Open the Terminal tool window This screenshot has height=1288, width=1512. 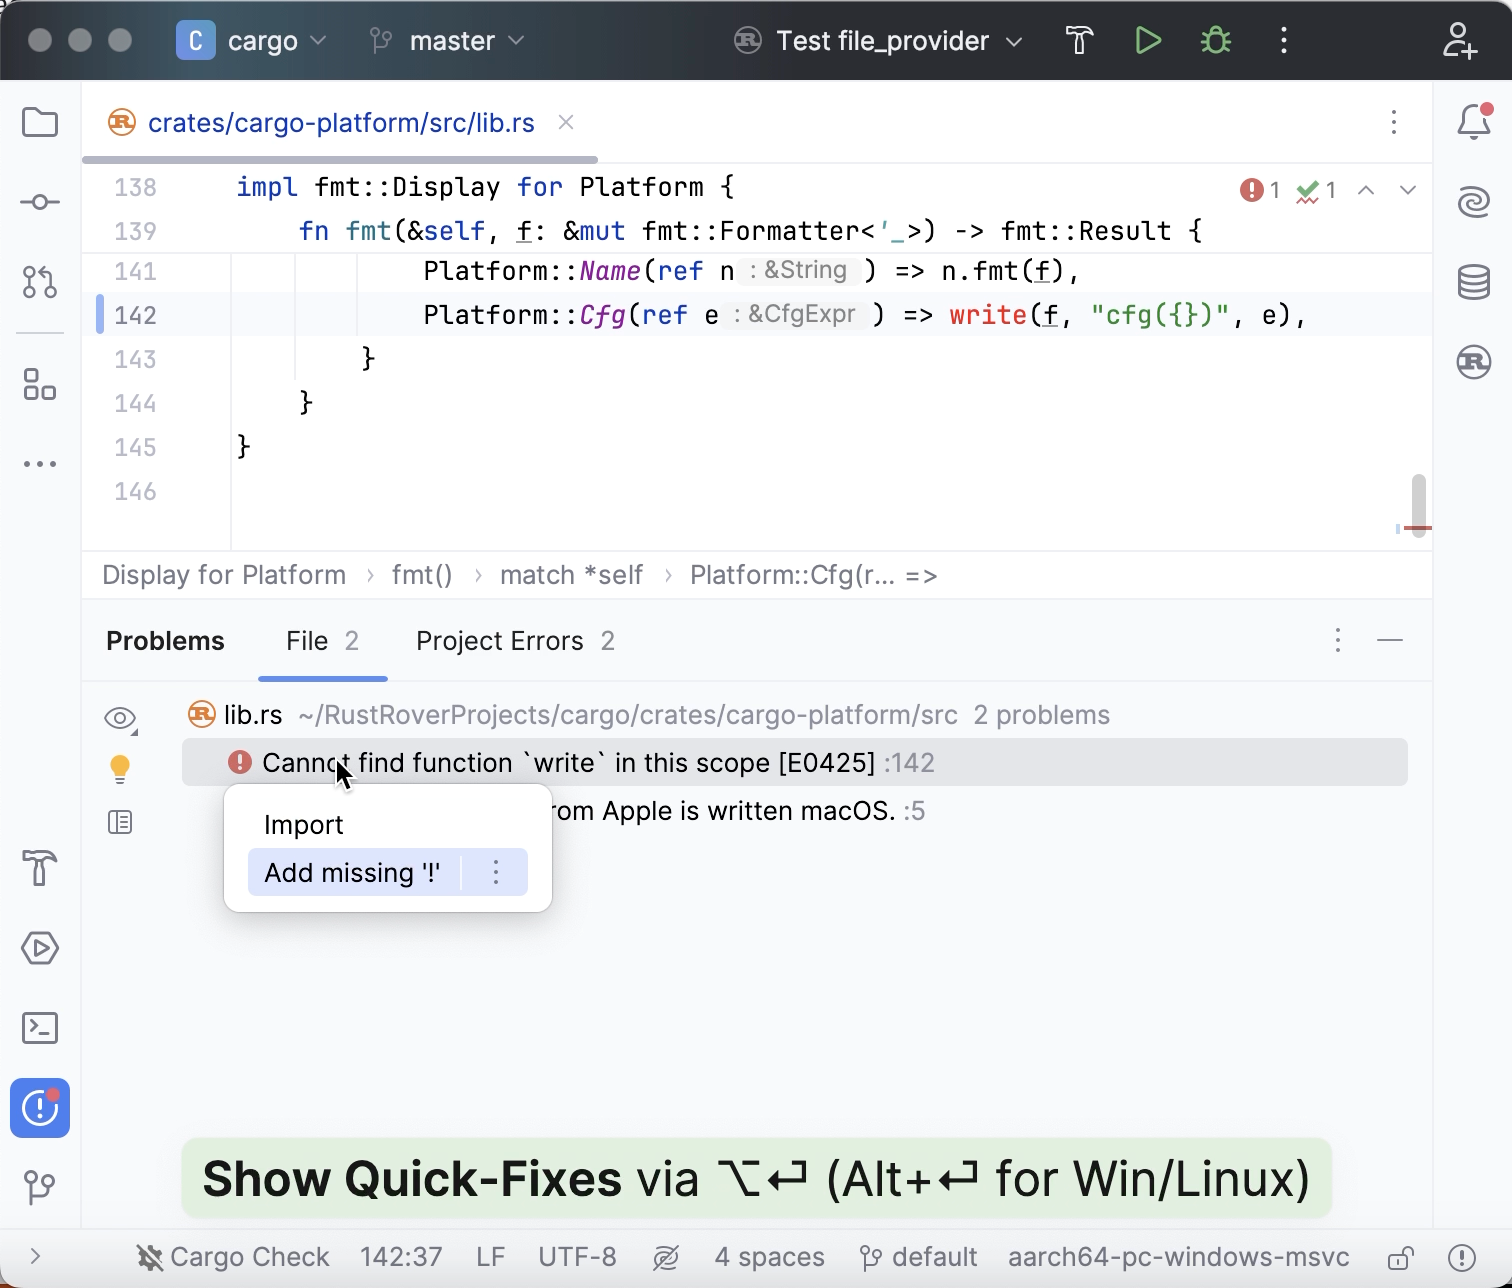point(39,1028)
